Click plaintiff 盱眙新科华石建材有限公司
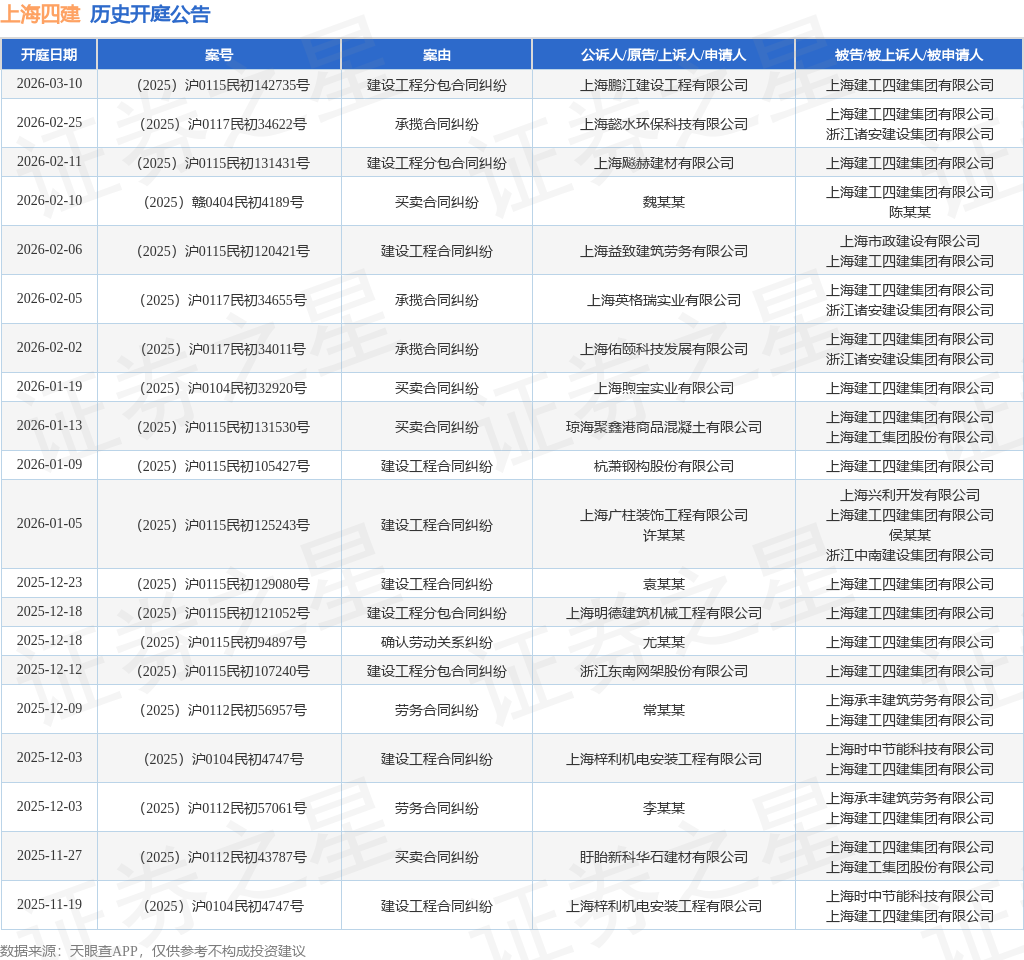This screenshot has height=960, width=1024. pos(664,857)
